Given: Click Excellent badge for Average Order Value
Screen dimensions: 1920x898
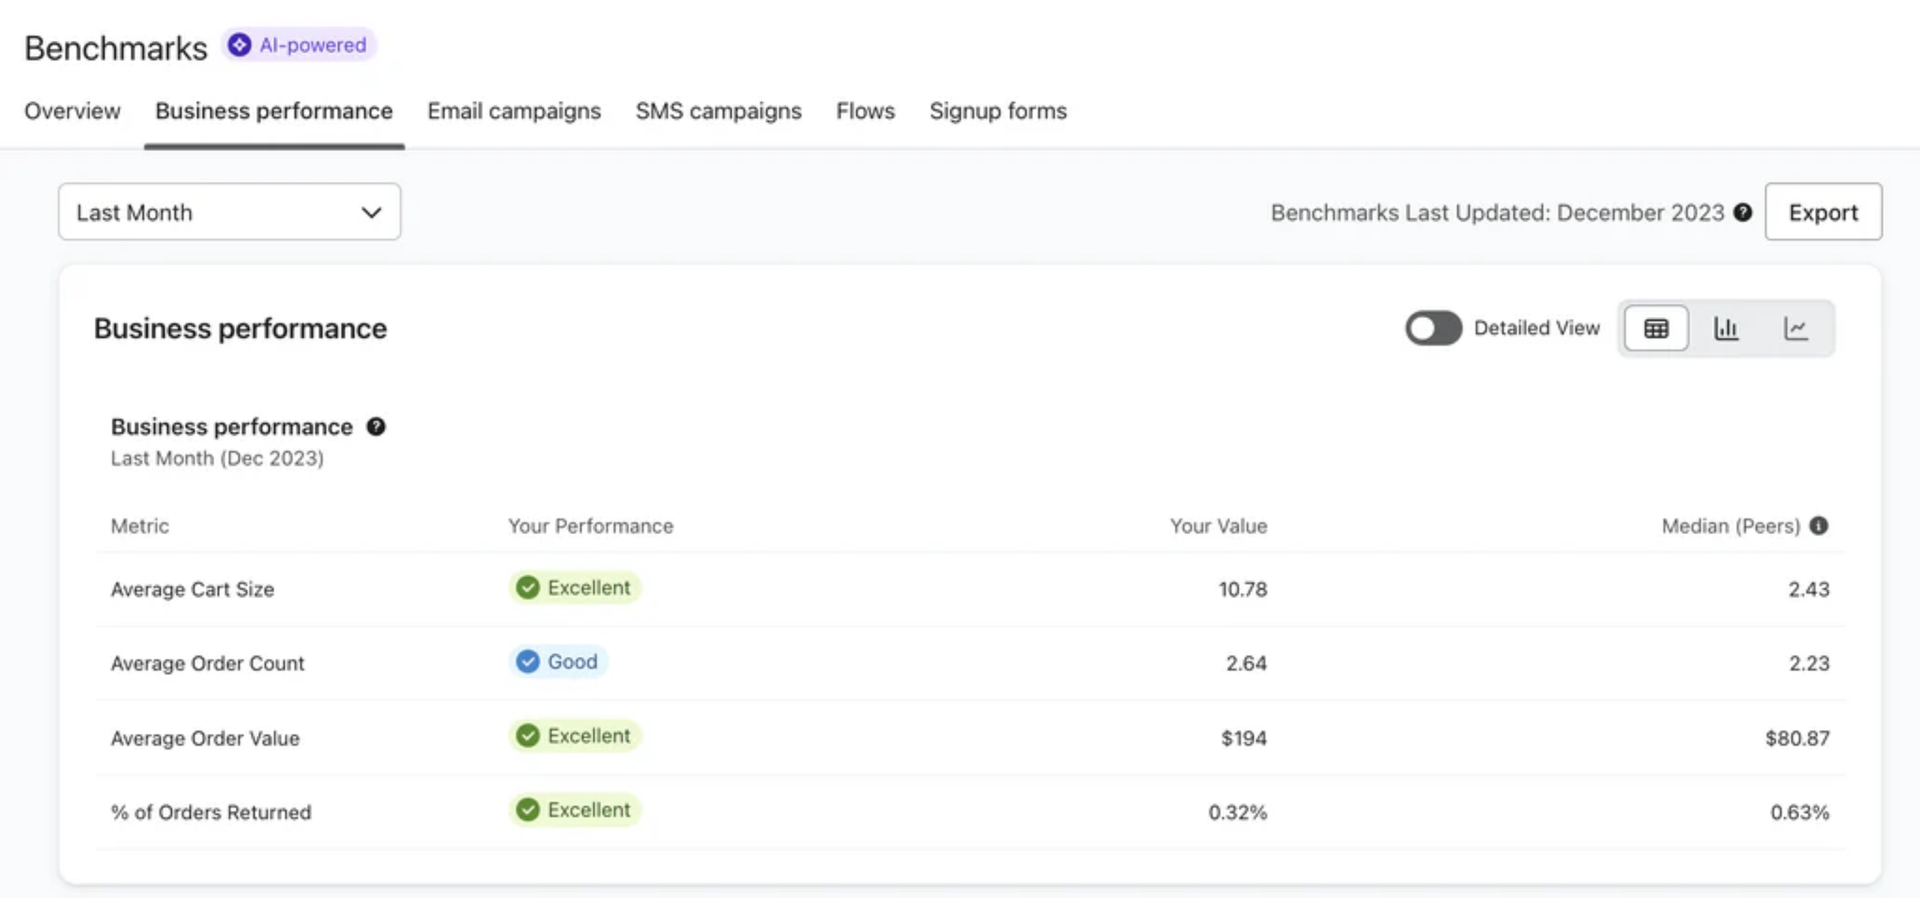Looking at the screenshot, I should click(x=575, y=736).
